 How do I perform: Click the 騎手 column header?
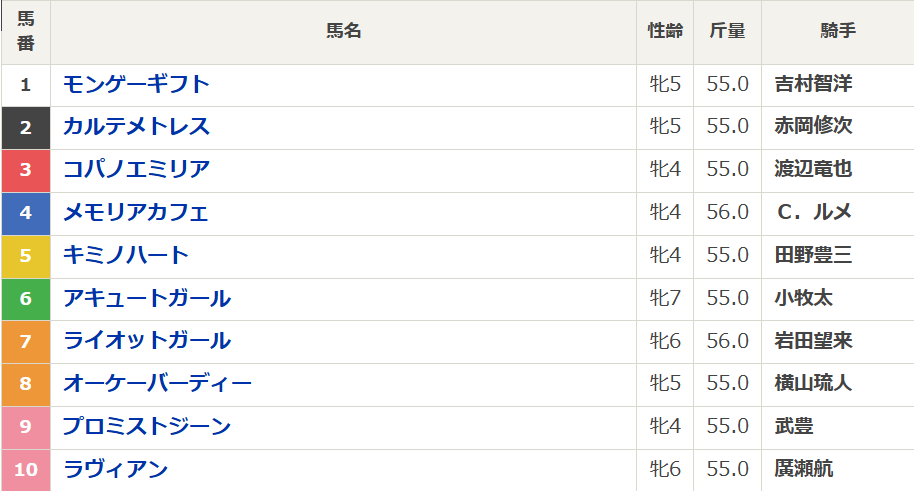coord(837,31)
